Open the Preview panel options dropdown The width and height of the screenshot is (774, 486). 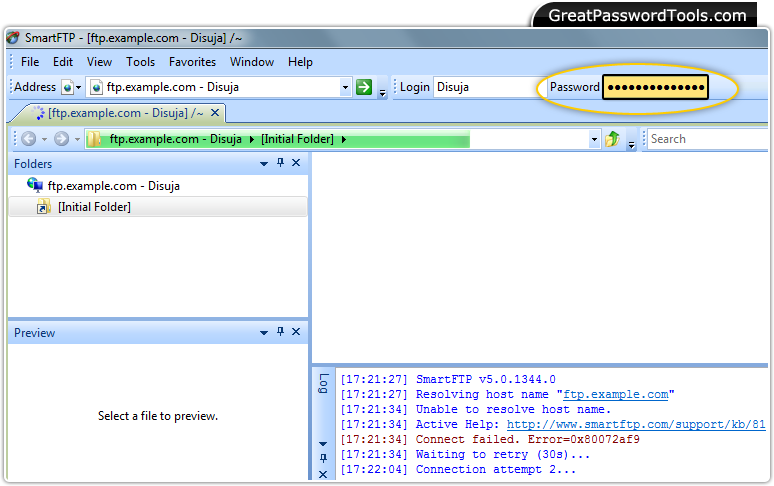tap(264, 333)
